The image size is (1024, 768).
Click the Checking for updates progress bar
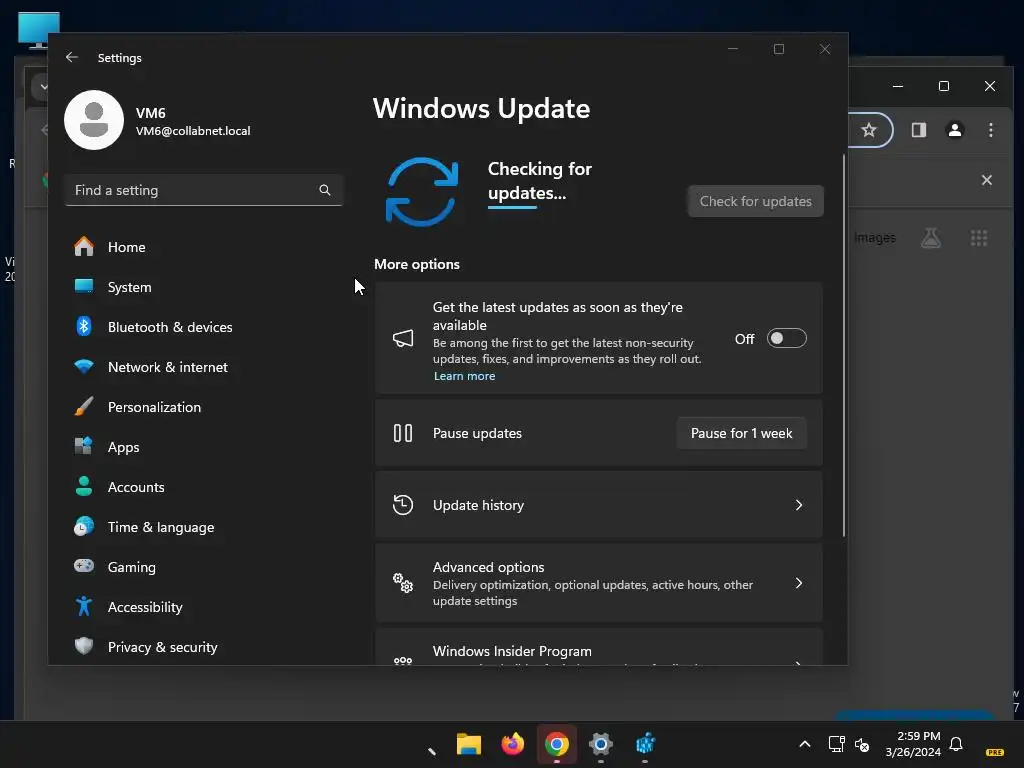[513, 207]
